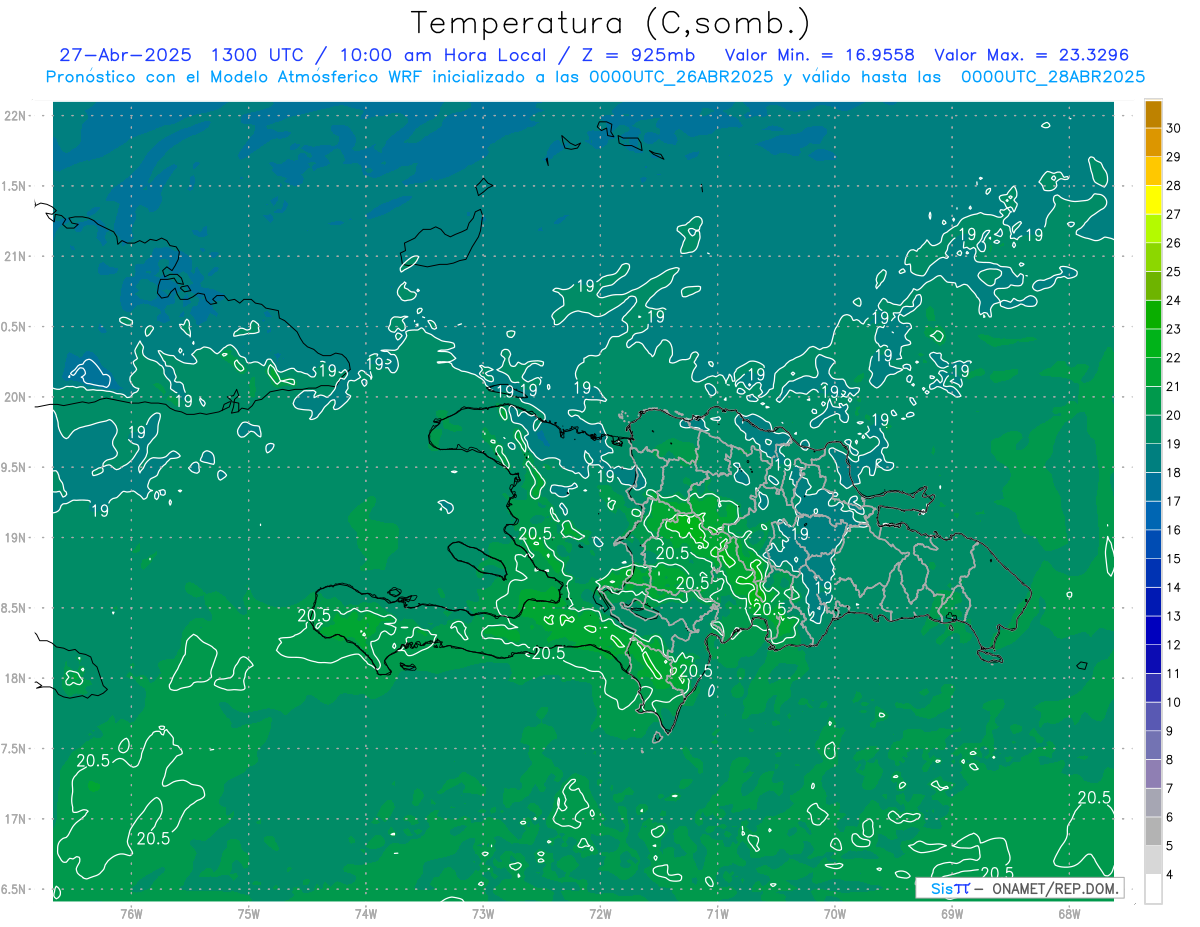Click the color bar label "25"
Image resolution: width=1200 pixels, height=927 pixels.
coord(1174,271)
